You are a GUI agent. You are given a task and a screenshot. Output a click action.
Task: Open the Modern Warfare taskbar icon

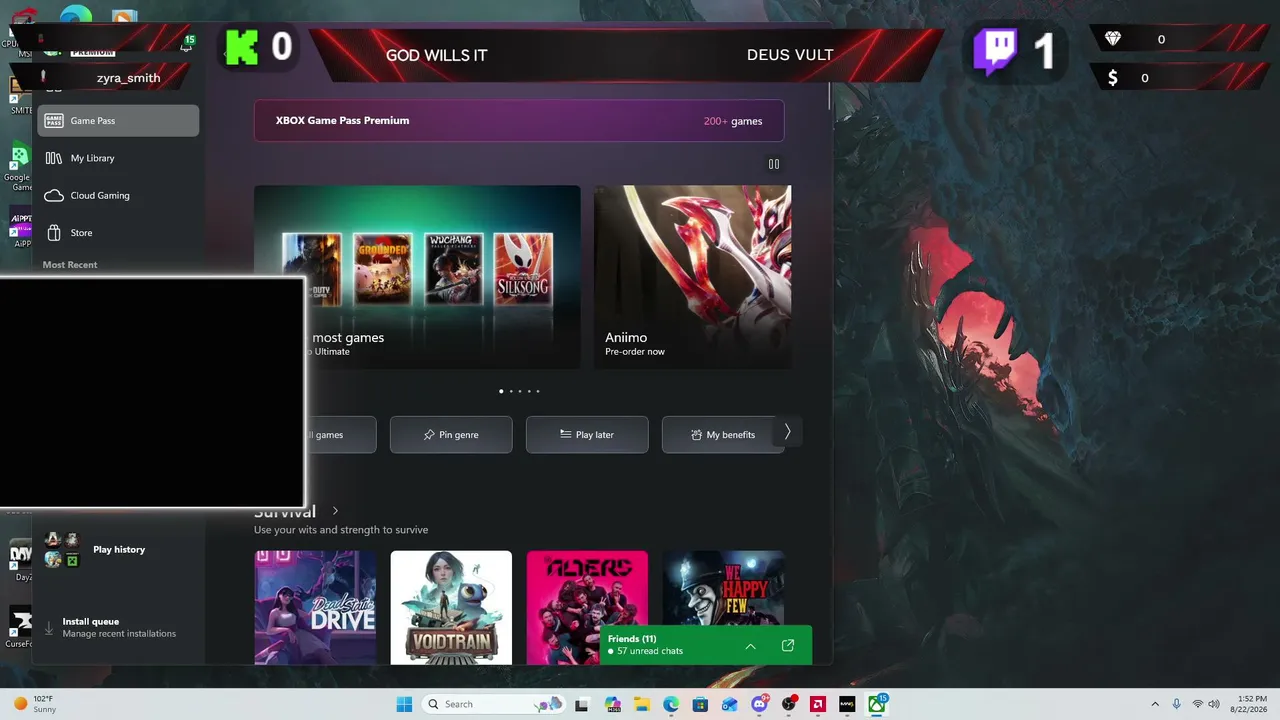(847, 704)
